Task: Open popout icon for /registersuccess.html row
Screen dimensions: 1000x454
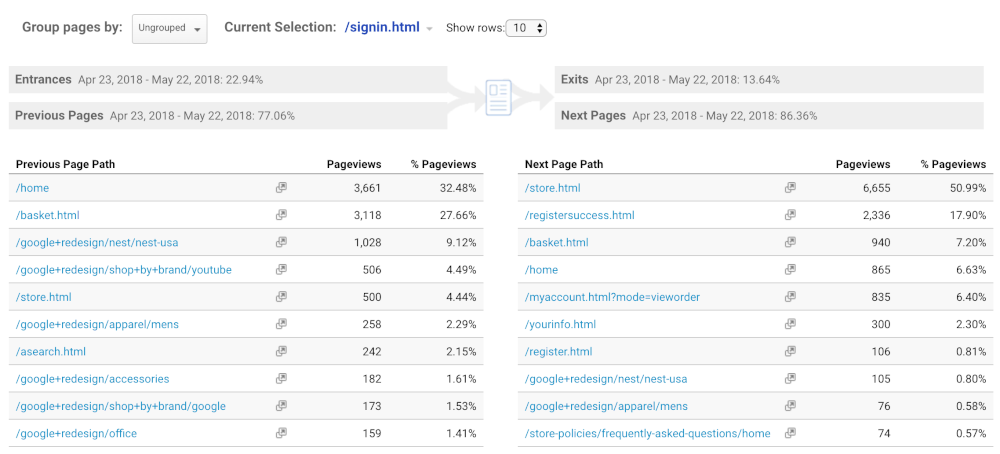Action: pyautogui.click(x=790, y=215)
